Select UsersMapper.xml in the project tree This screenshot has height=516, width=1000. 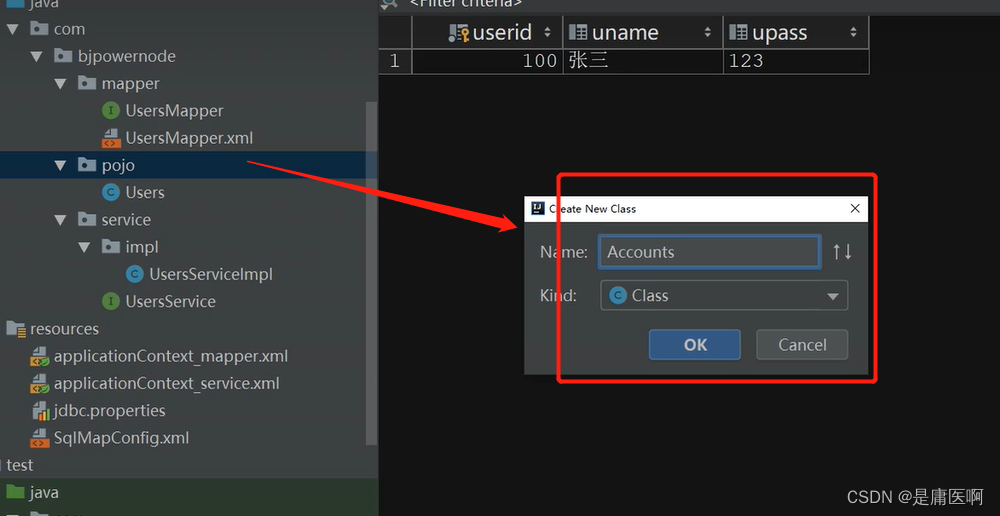click(189, 138)
